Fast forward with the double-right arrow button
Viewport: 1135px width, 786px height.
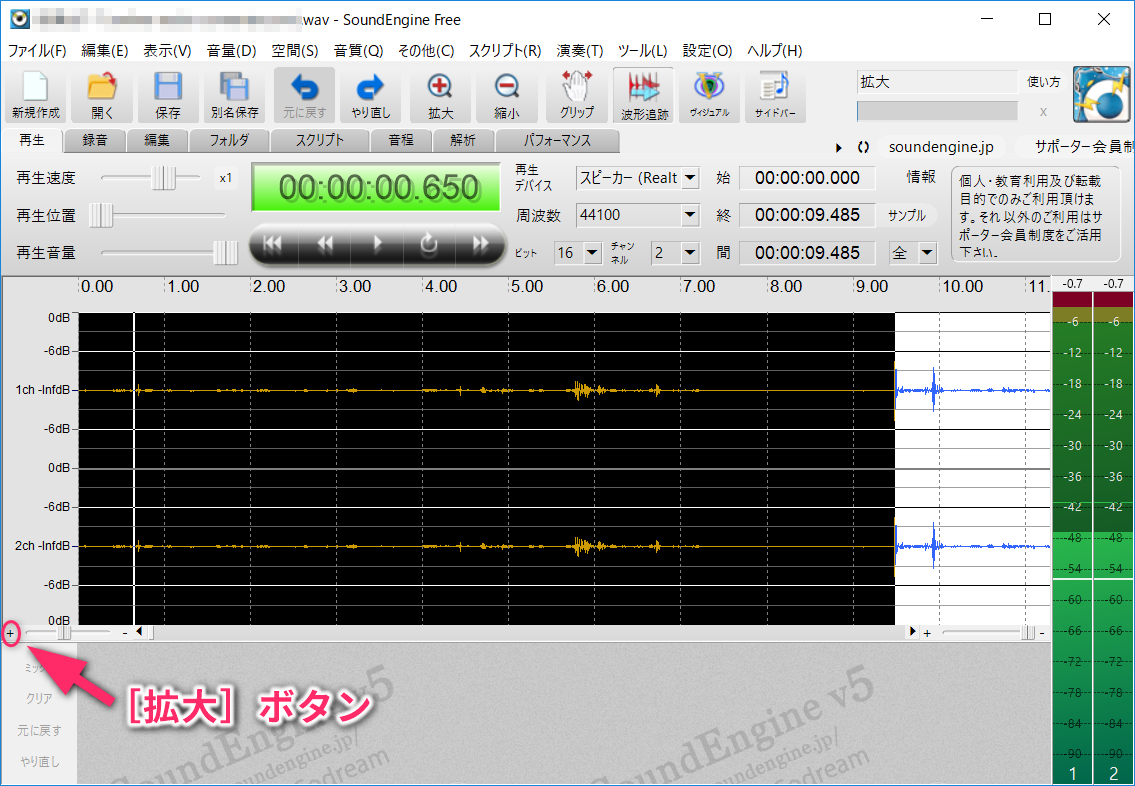pyautogui.click(x=480, y=245)
